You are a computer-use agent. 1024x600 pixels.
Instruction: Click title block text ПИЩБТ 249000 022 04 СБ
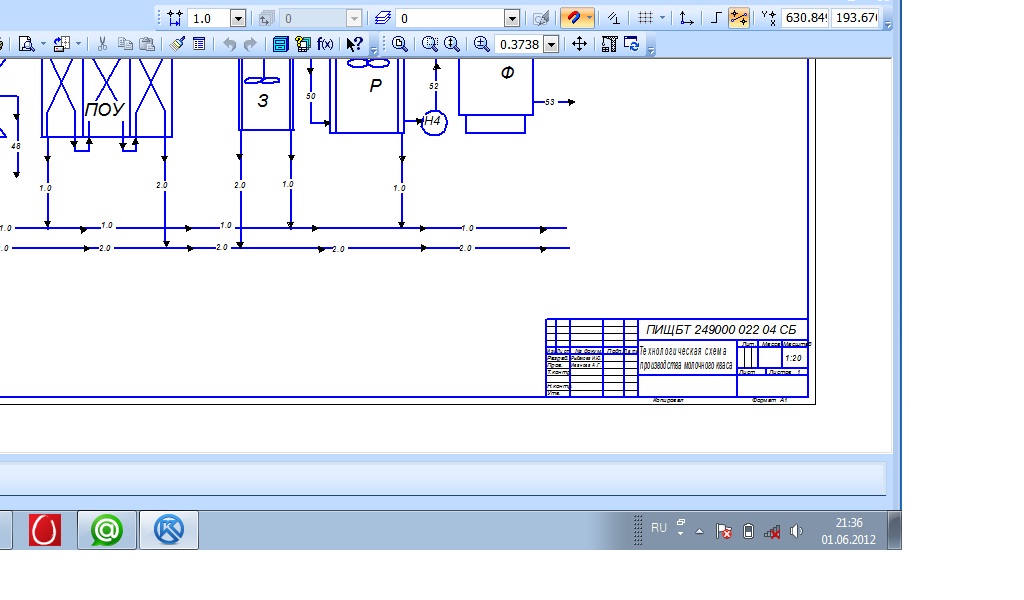tap(721, 330)
